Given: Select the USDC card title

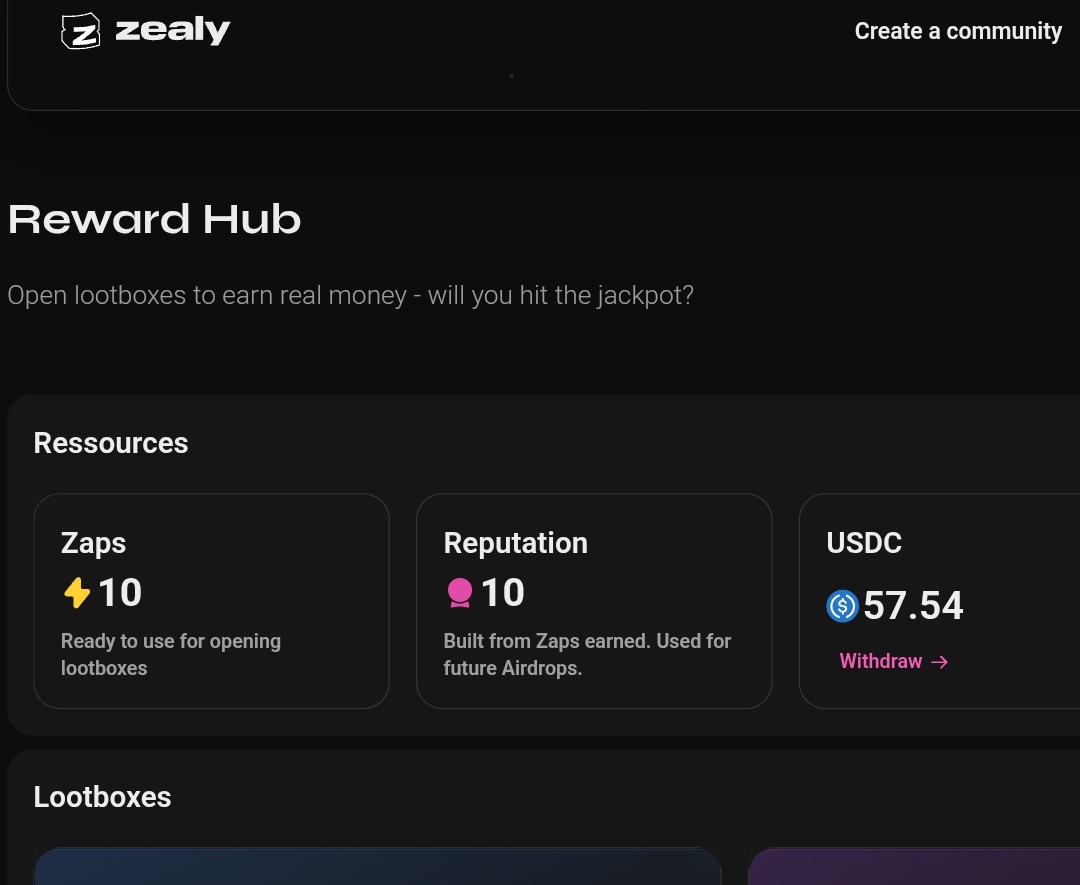Looking at the screenshot, I should [864, 543].
